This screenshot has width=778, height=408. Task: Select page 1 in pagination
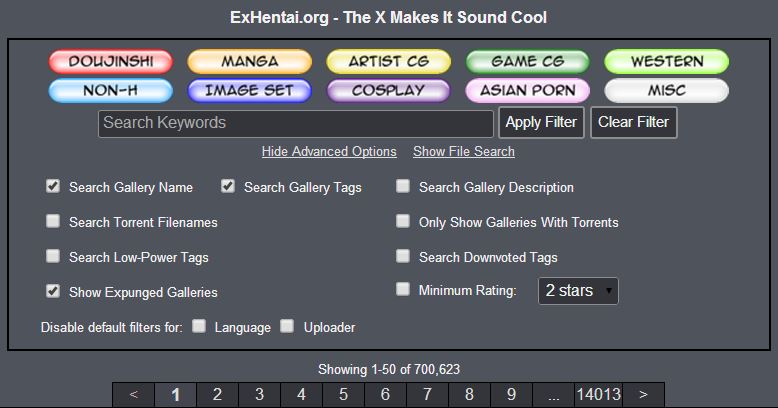176,395
